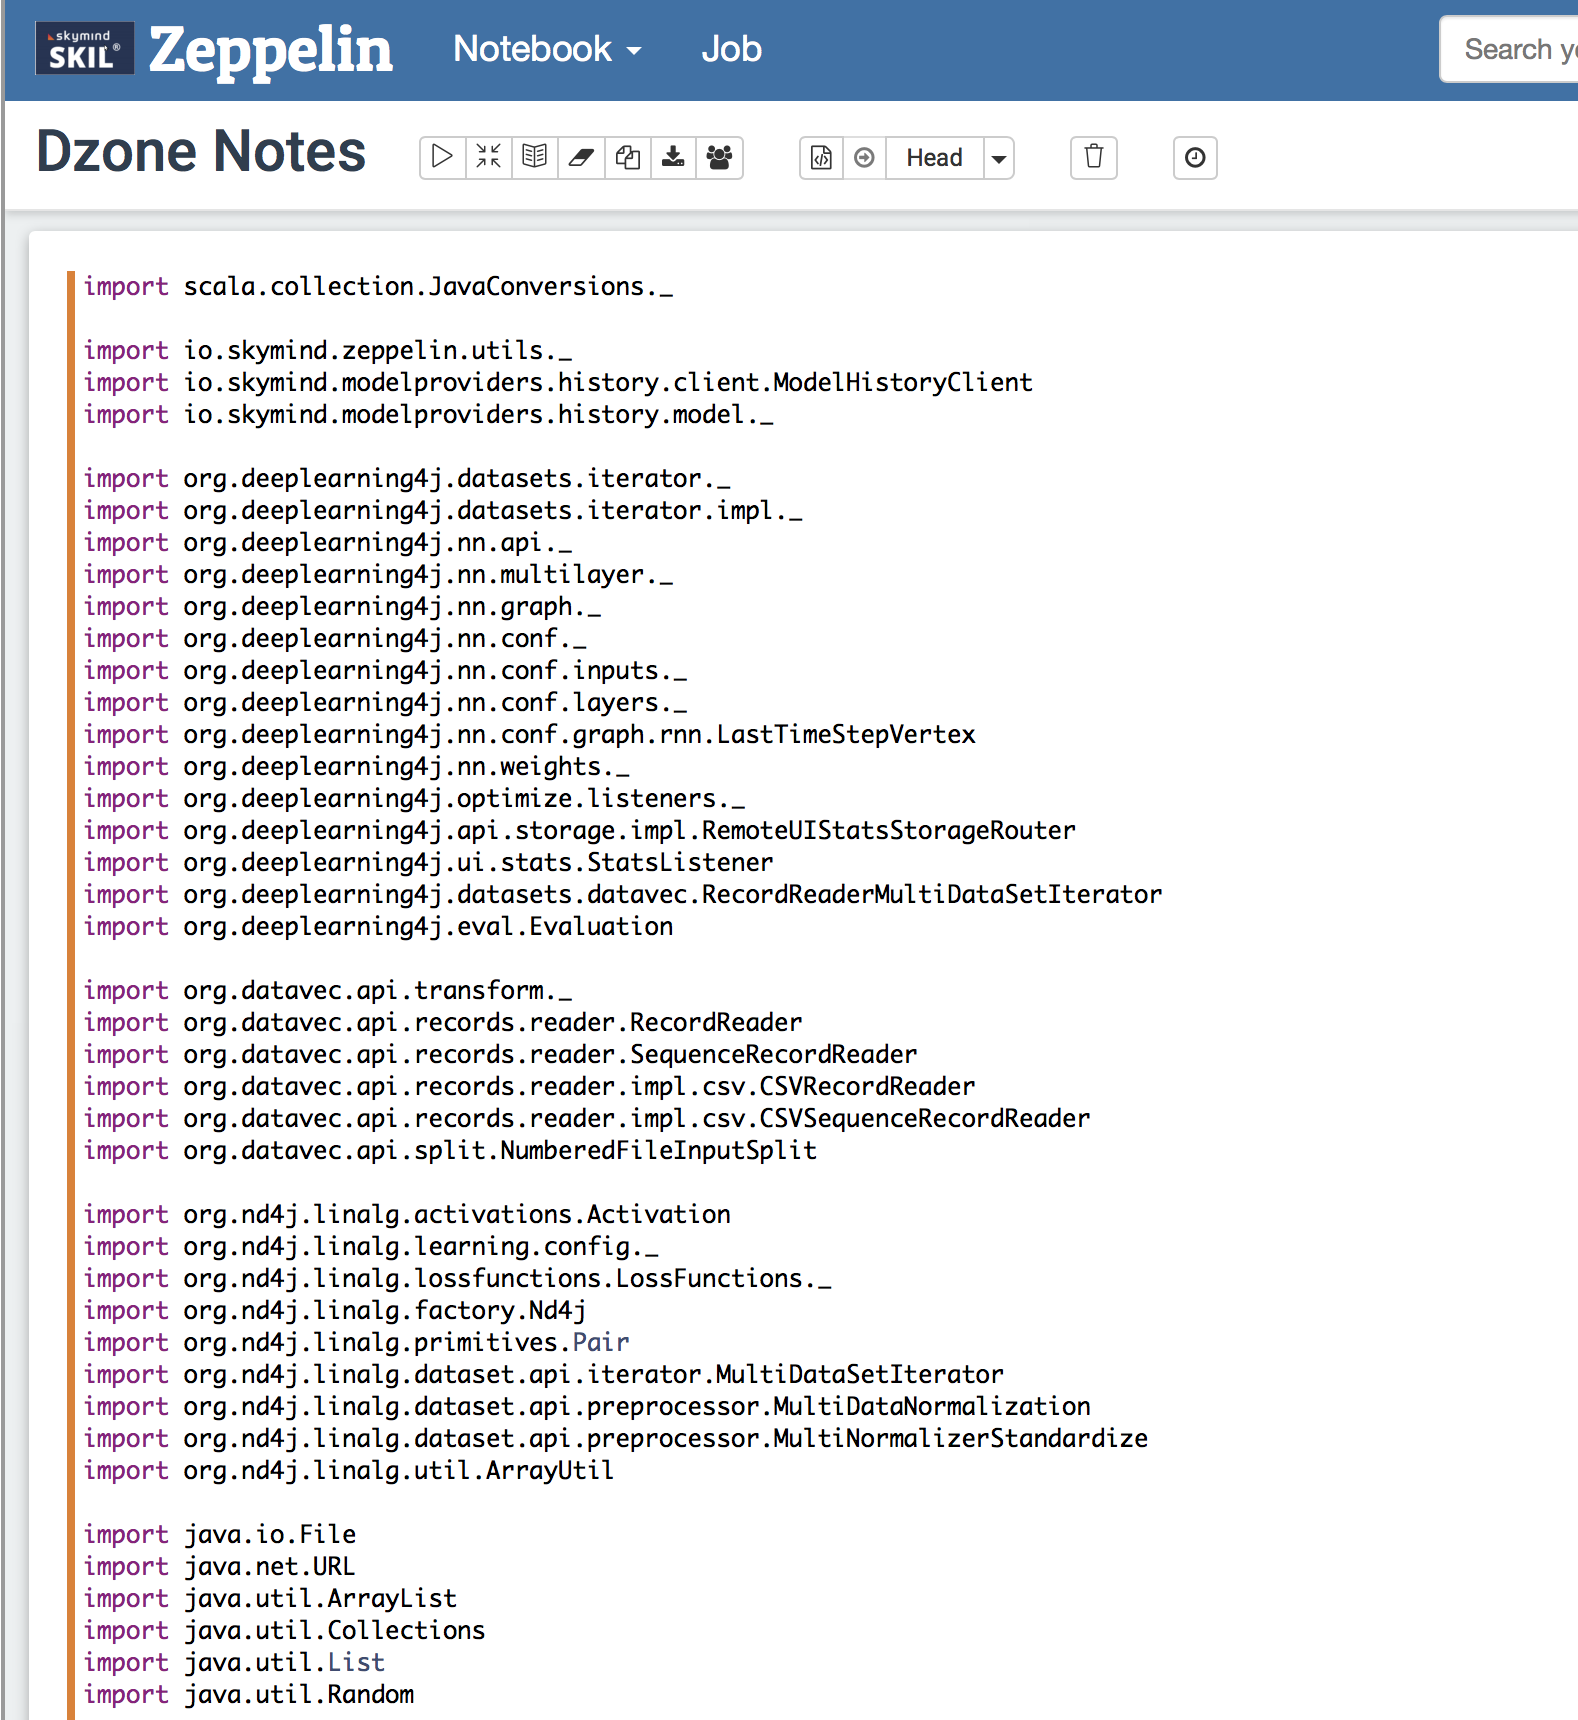Click the Head revision button
1578x1720 pixels.
(x=934, y=158)
